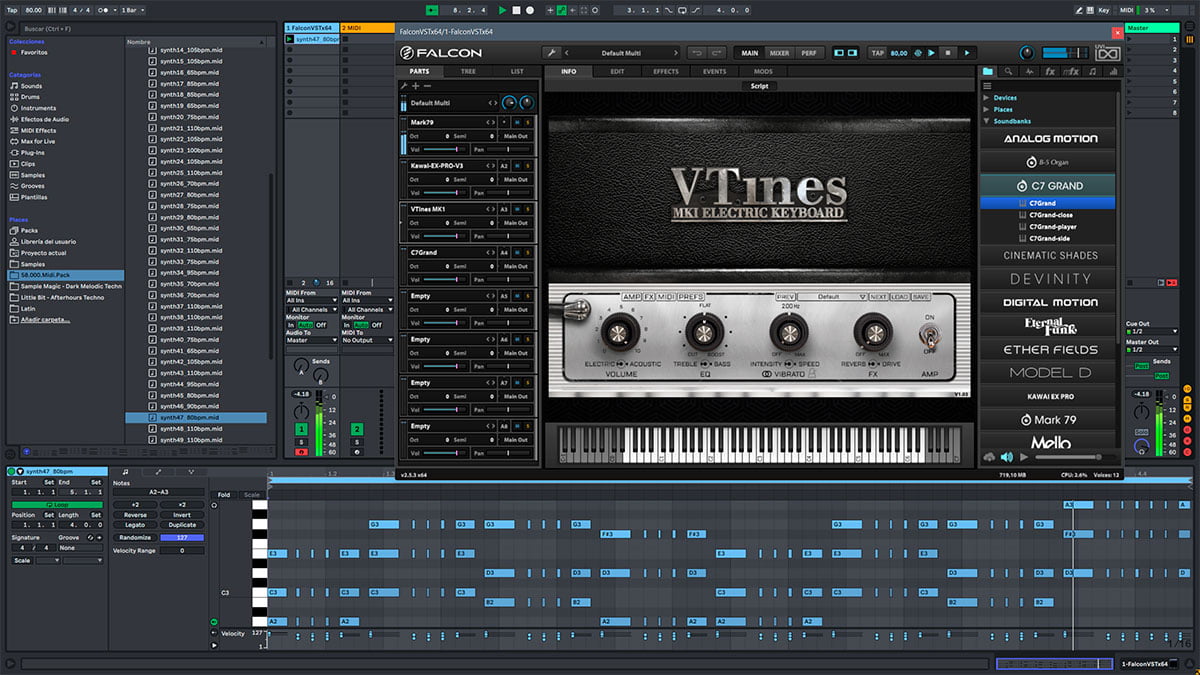1200x675 pixels.
Task: Select the C7Grand-close preset
Action: (1050, 215)
